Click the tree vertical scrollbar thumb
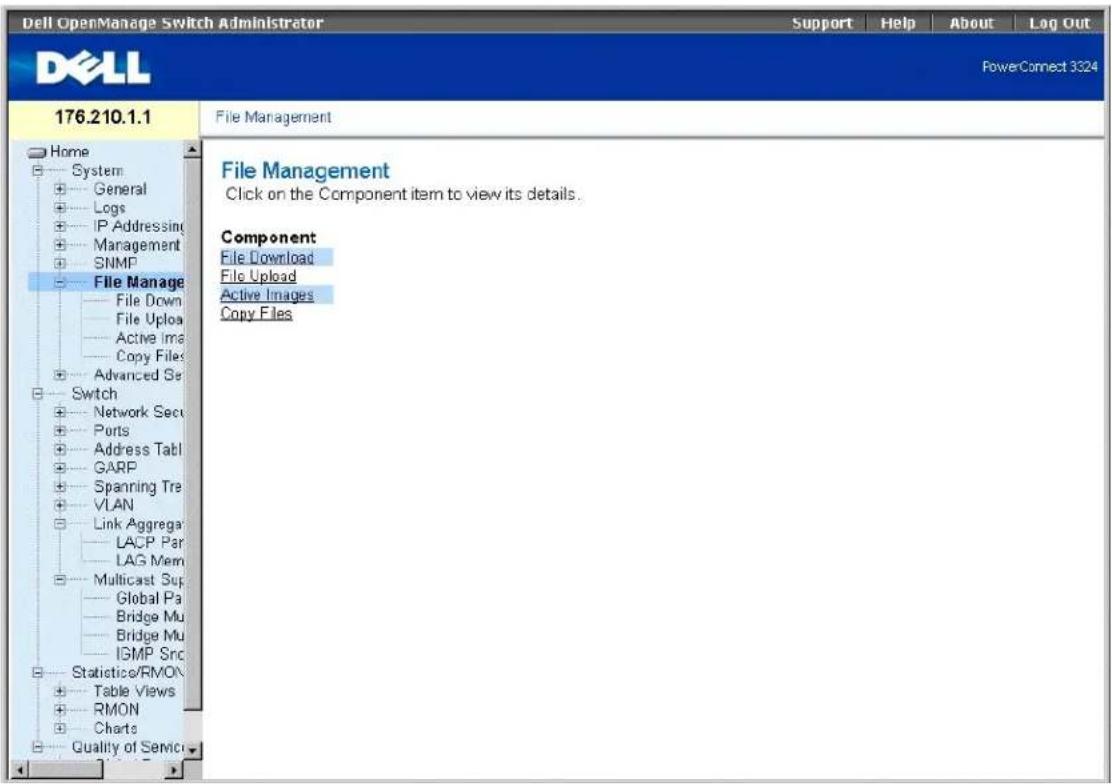Viewport: 1112px width, 784px height. pos(192,433)
